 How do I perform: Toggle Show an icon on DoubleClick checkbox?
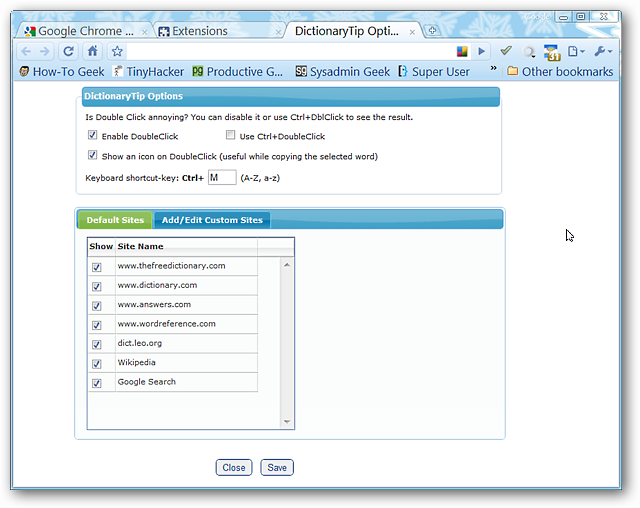[x=93, y=155]
